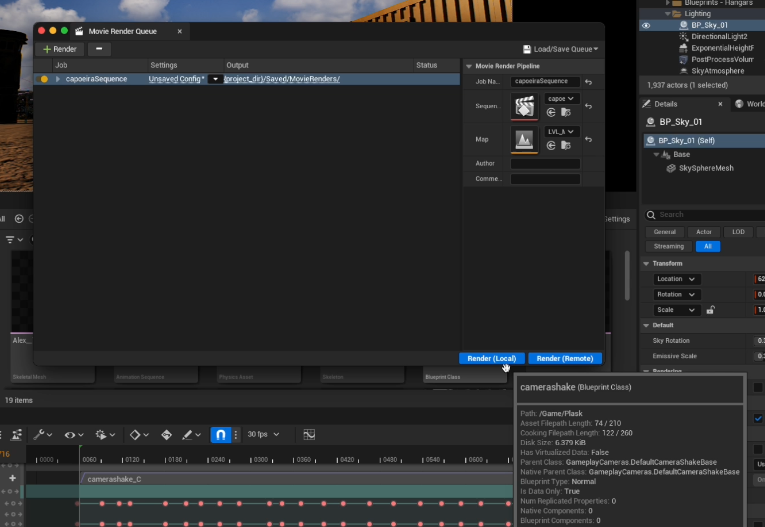Select the Movie Render Queue tab
765x527 pixels.
(122, 31)
